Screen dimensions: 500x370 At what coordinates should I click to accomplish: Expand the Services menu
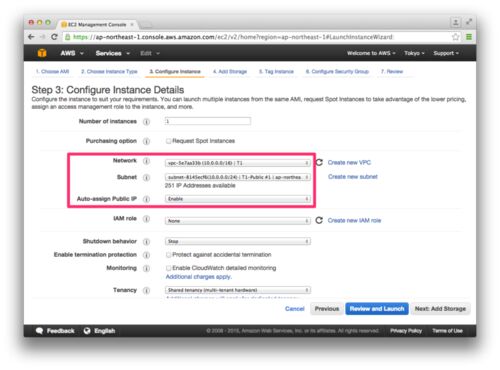pyautogui.click(x=112, y=53)
